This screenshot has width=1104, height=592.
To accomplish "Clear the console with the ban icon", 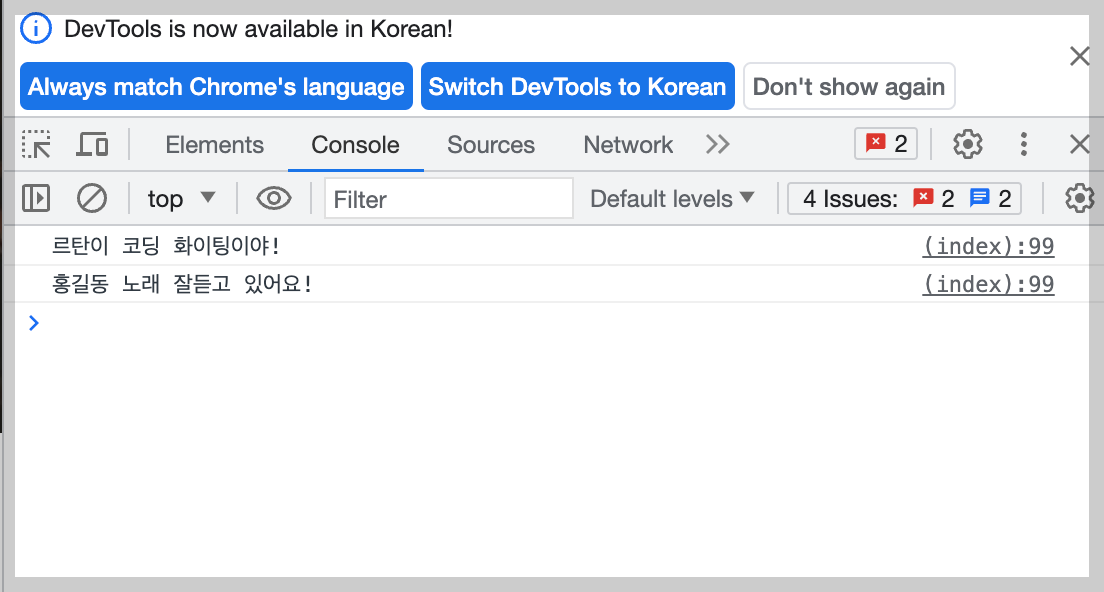I will pos(92,199).
